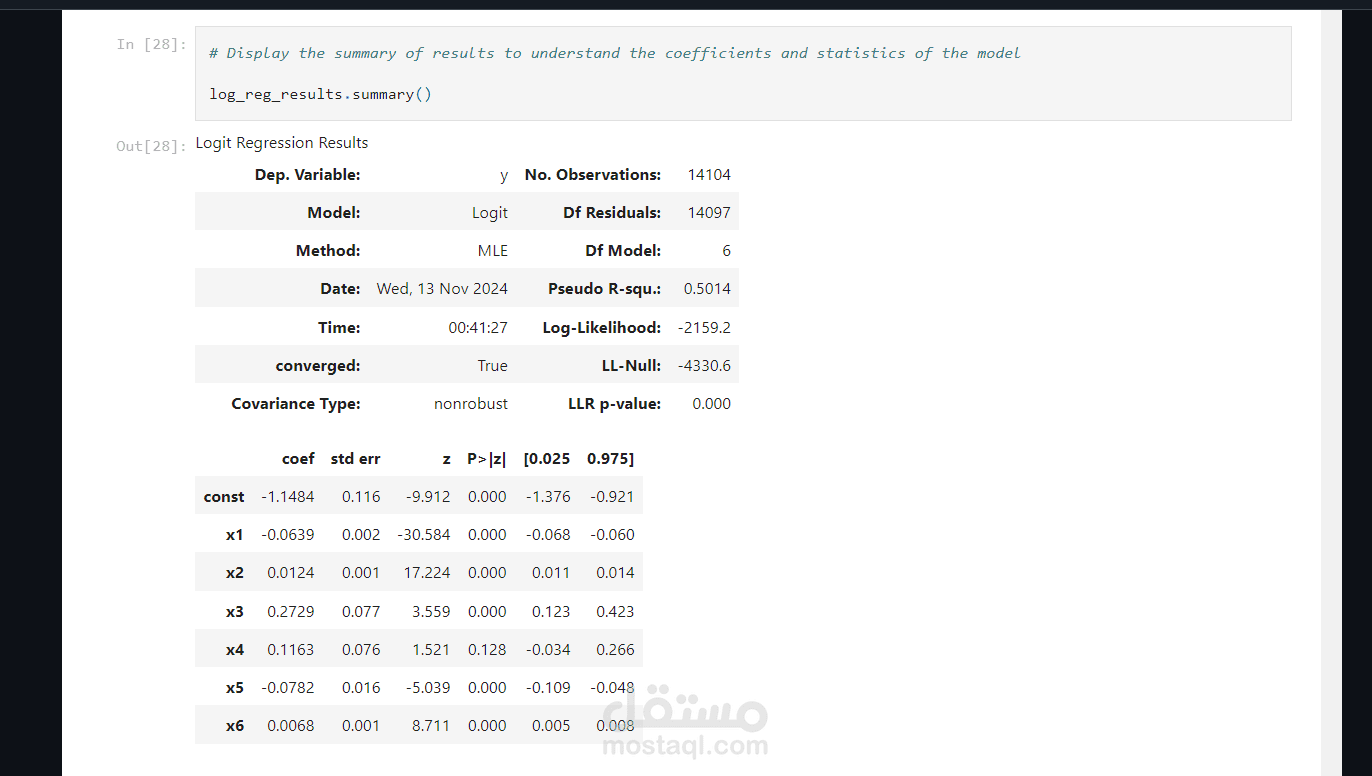Image resolution: width=1372 pixels, height=776 pixels.
Task: Select the x6 z value 8.711
Action: [431, 726]
